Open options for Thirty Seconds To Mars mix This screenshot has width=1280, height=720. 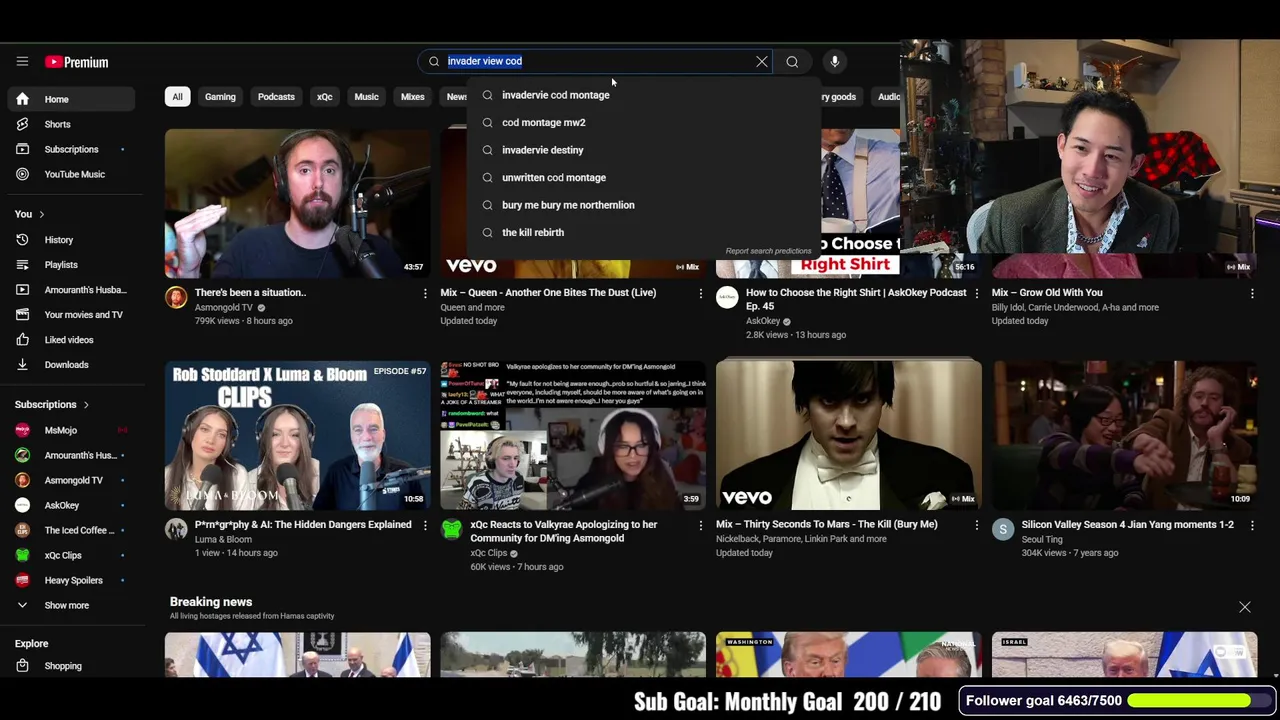tap(977, 525)
